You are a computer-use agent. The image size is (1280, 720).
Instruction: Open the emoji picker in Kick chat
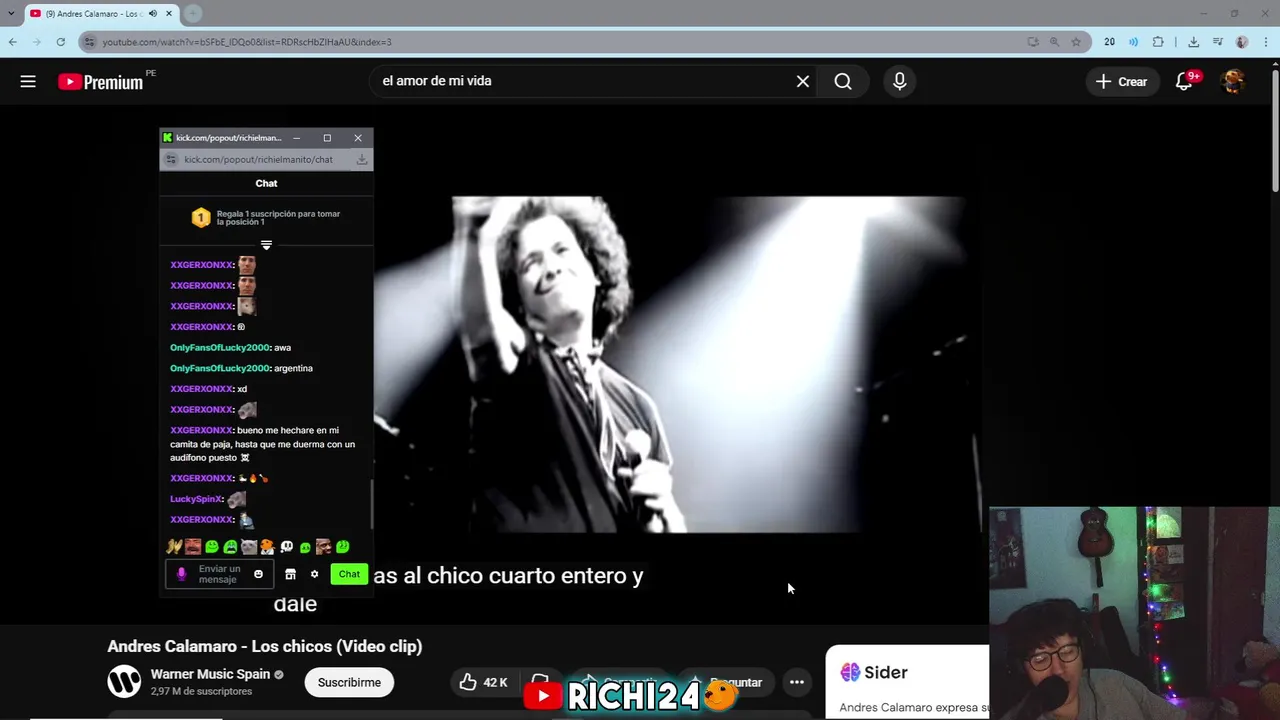258,574
